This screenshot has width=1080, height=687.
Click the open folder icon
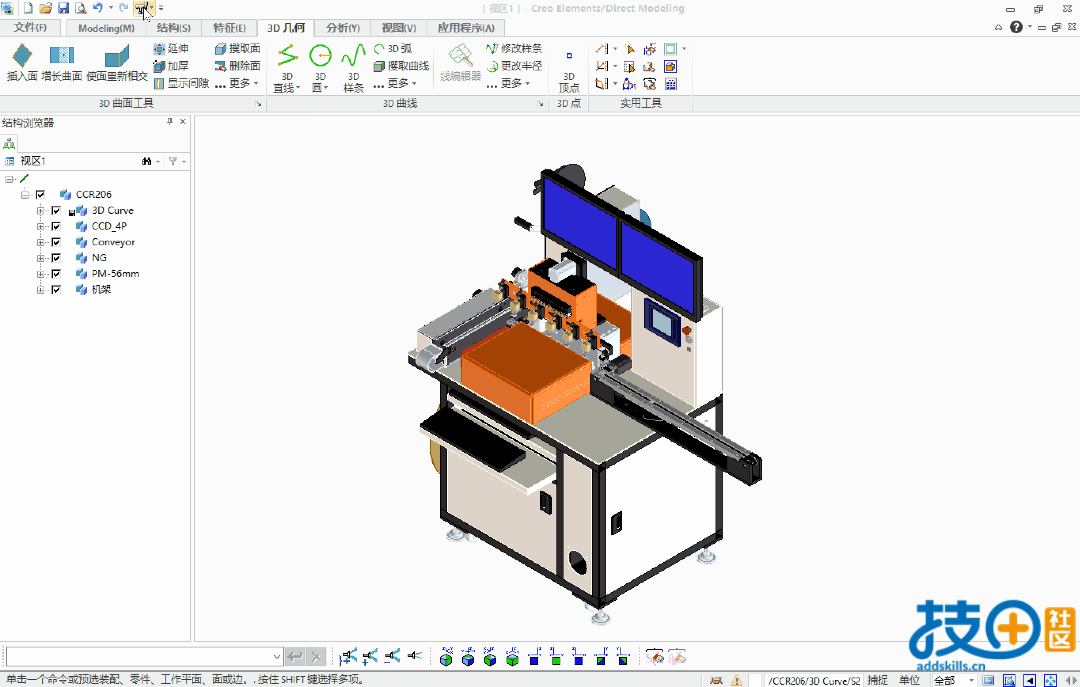click(x=45, y=8)
